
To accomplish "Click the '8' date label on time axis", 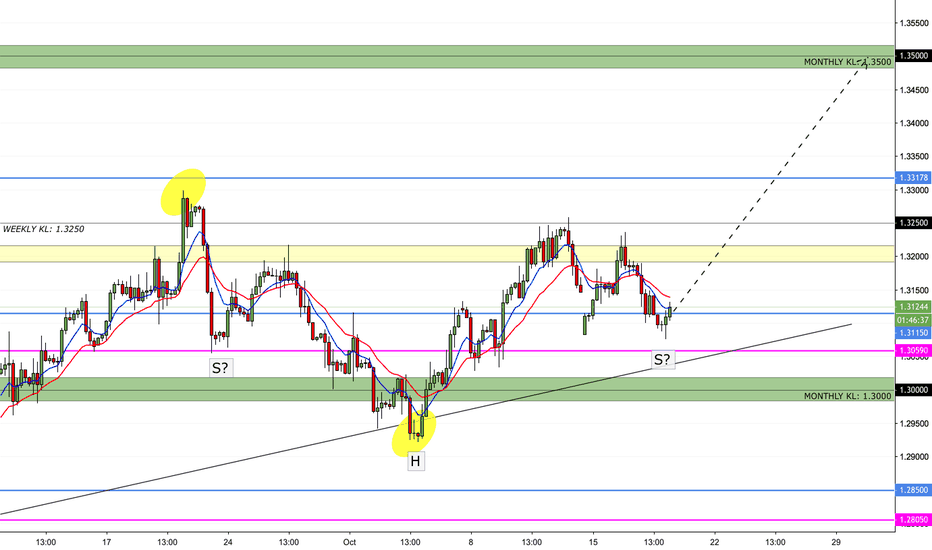I will click(x=471, y=542).
